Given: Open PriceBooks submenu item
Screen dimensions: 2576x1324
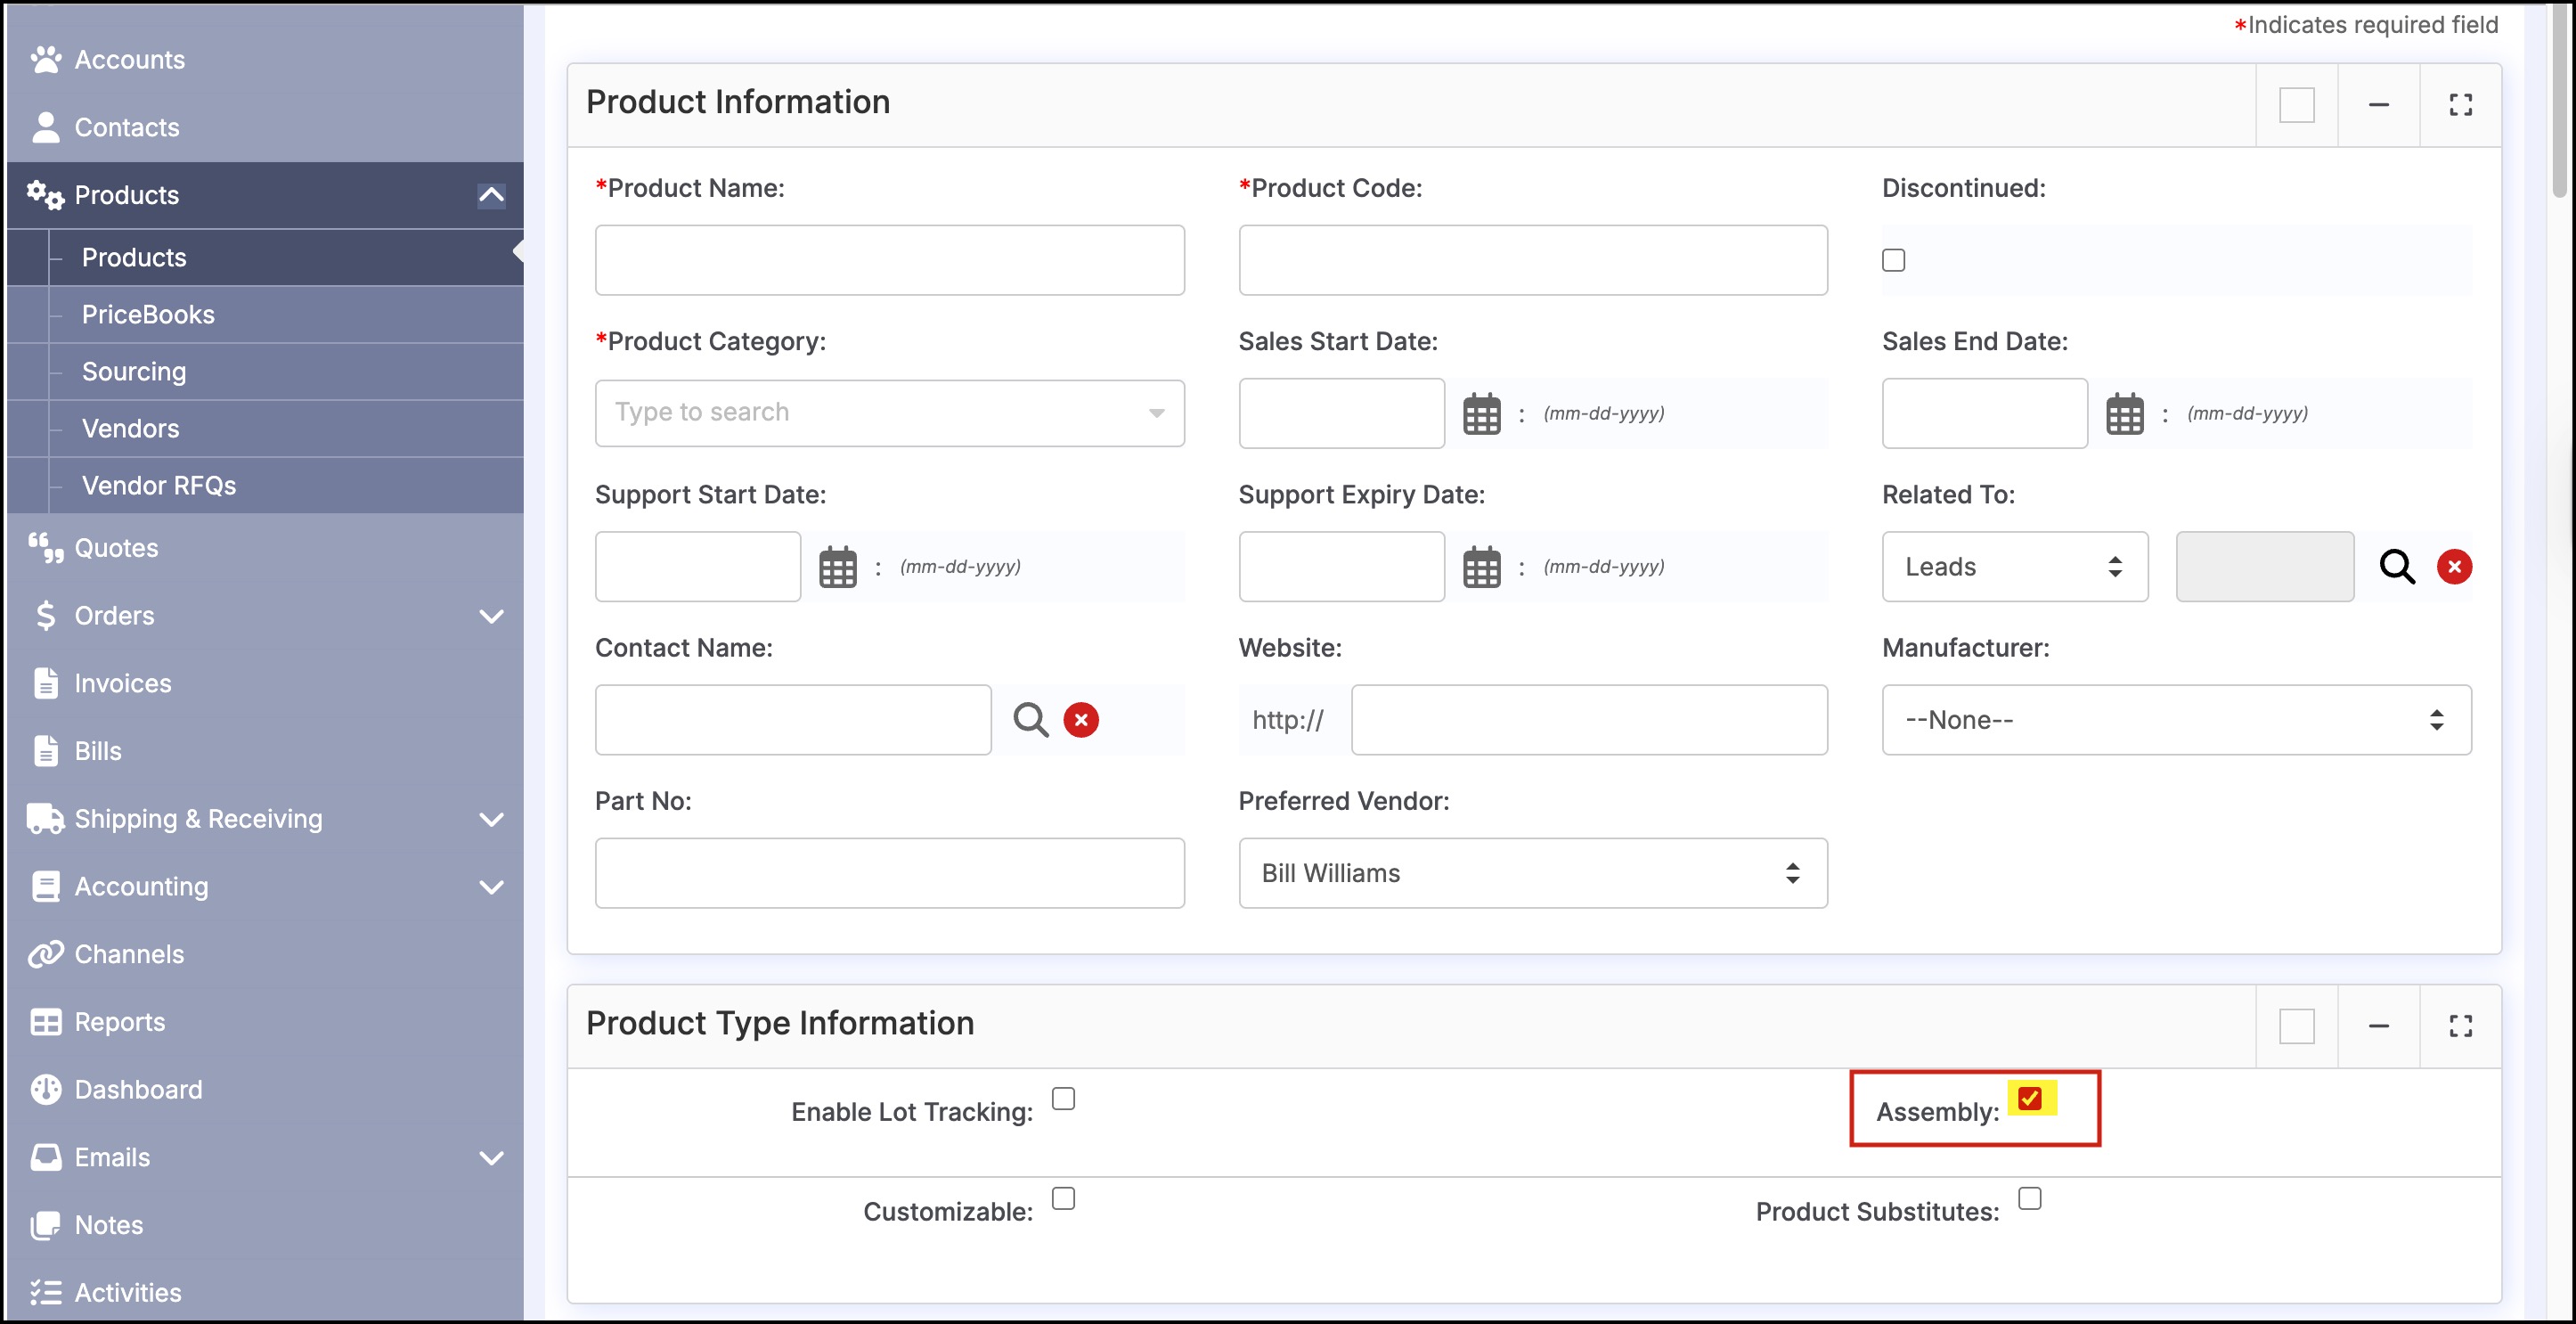Looking at the screenshot, I should pyautogui.click(x=266, y=315).
